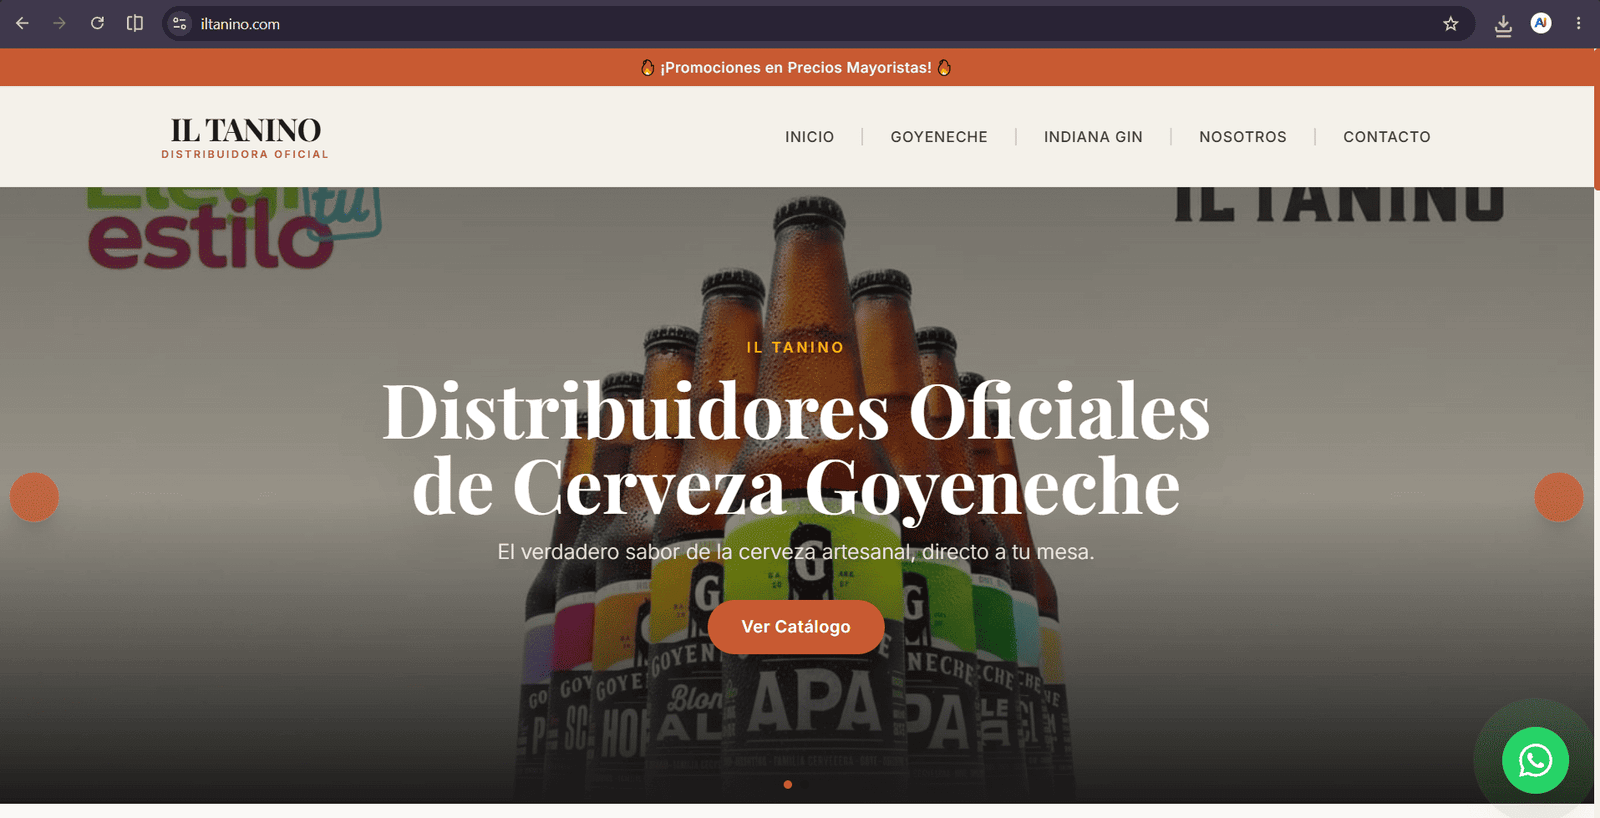Go to CONTACTO page
Screen dimensions: 1600x818
click(x=1387, y=137)
